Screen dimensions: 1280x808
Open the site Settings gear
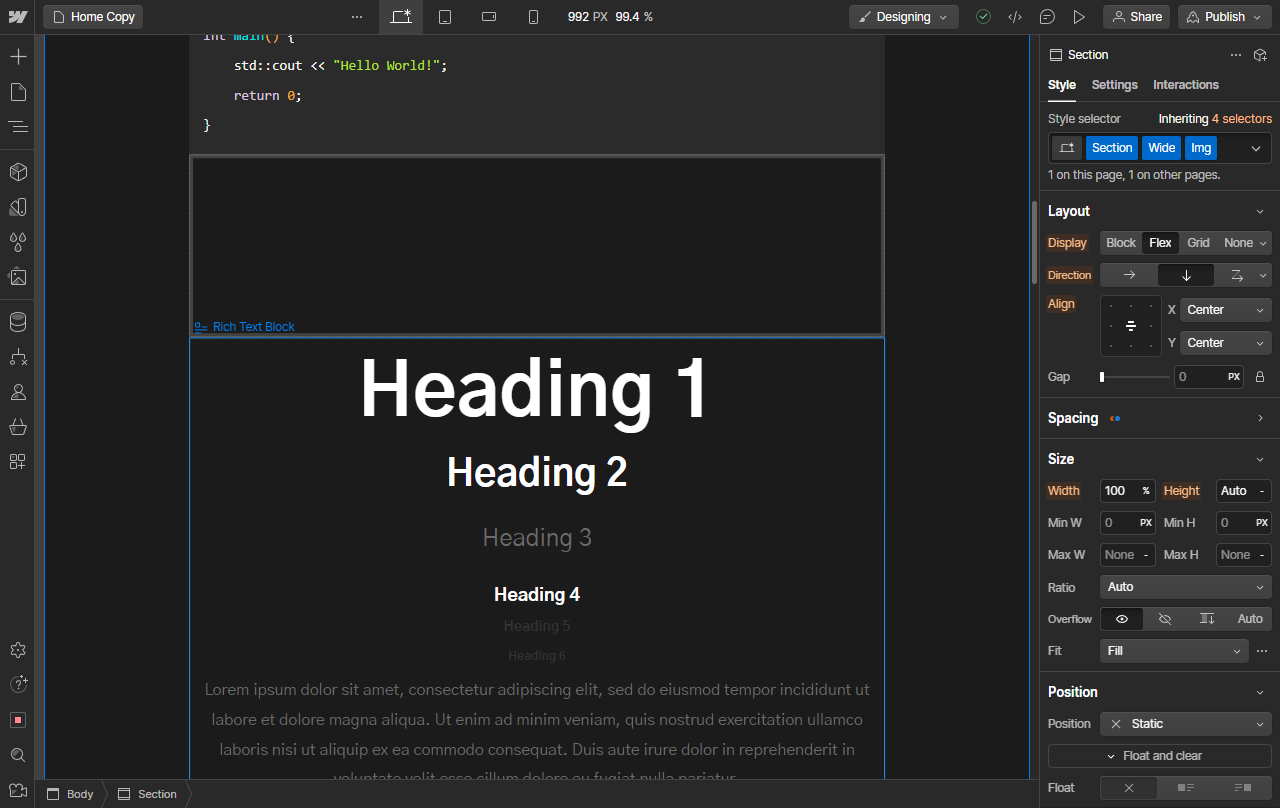click(x=17, y=650)
